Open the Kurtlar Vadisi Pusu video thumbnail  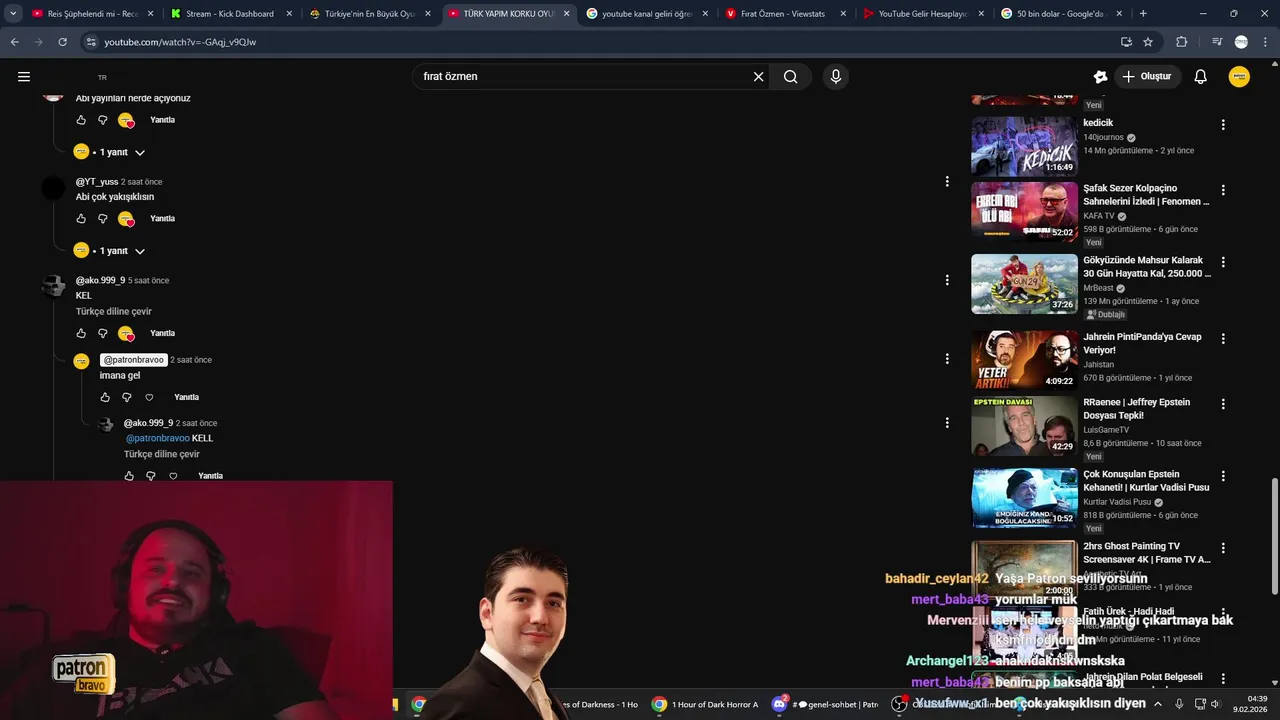[1024, 498]
